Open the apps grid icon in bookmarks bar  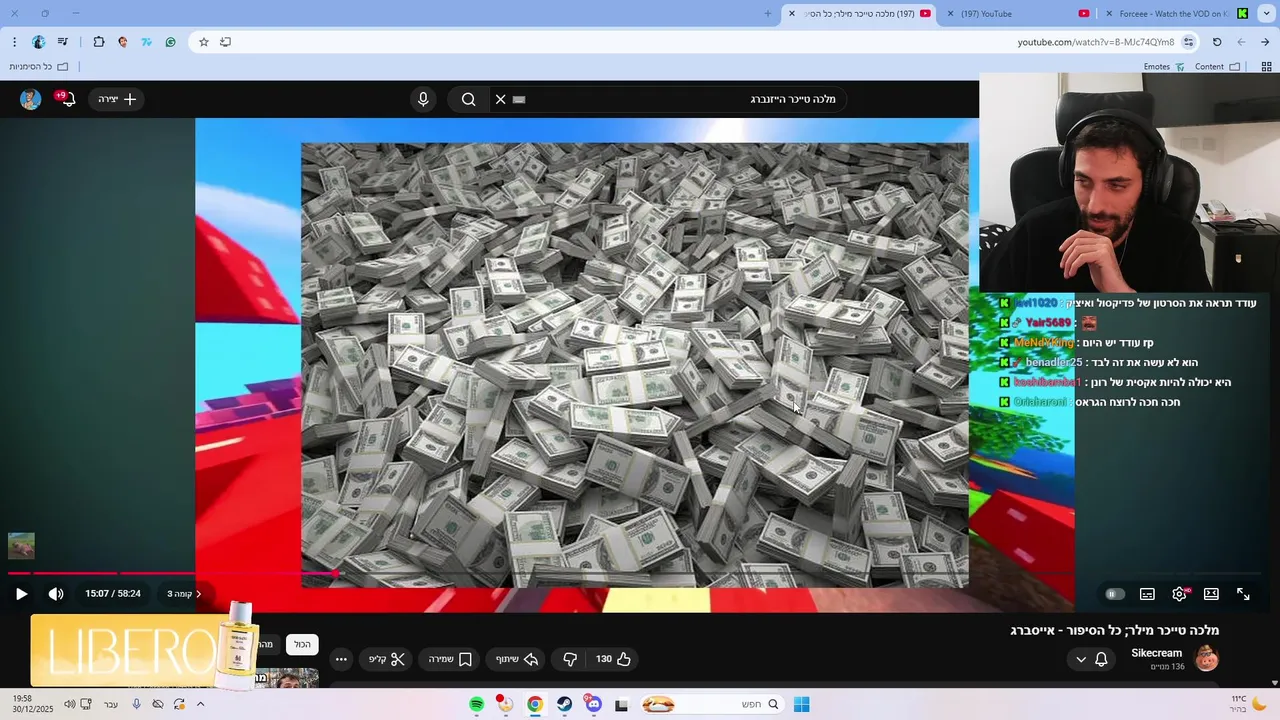[1266, 67]
